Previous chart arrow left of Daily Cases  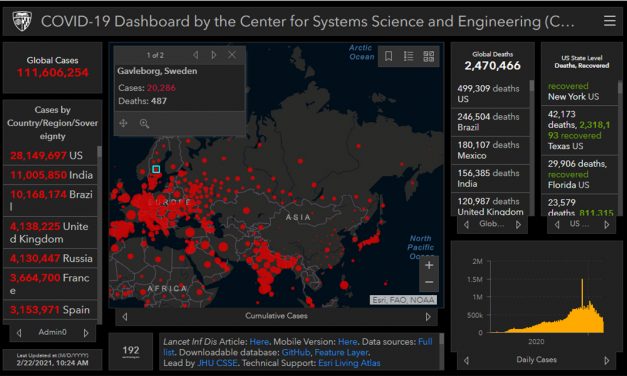pyautogui.click(x=466, y=360)
